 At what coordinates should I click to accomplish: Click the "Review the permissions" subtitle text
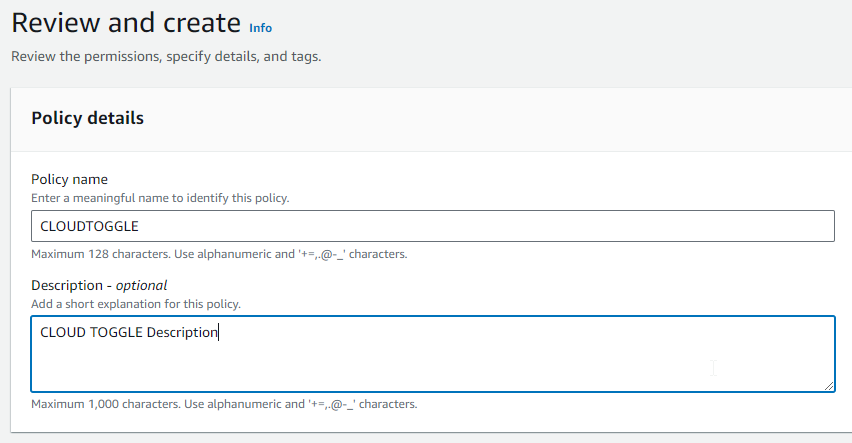[x=166, y=57]
